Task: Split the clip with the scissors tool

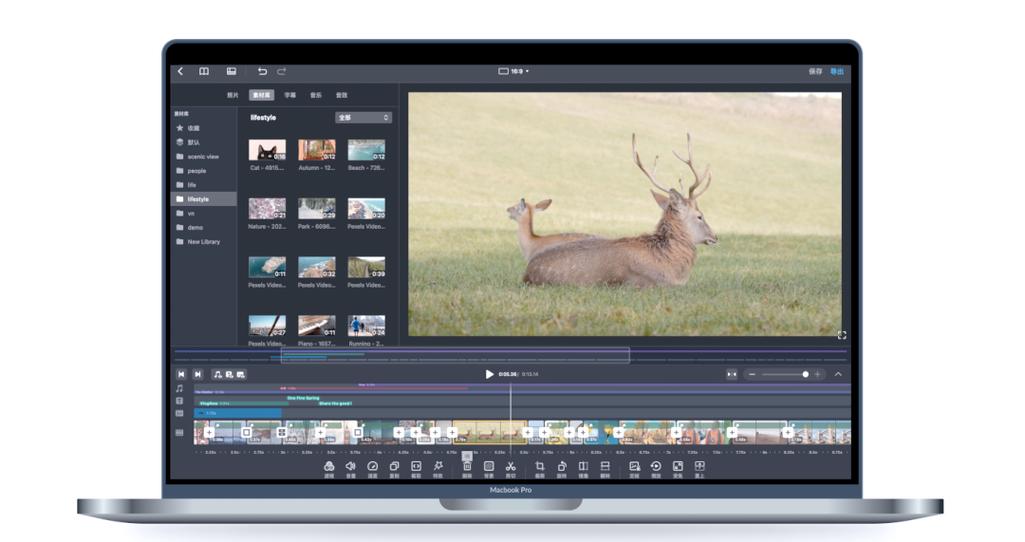Action: click(511, 466)
